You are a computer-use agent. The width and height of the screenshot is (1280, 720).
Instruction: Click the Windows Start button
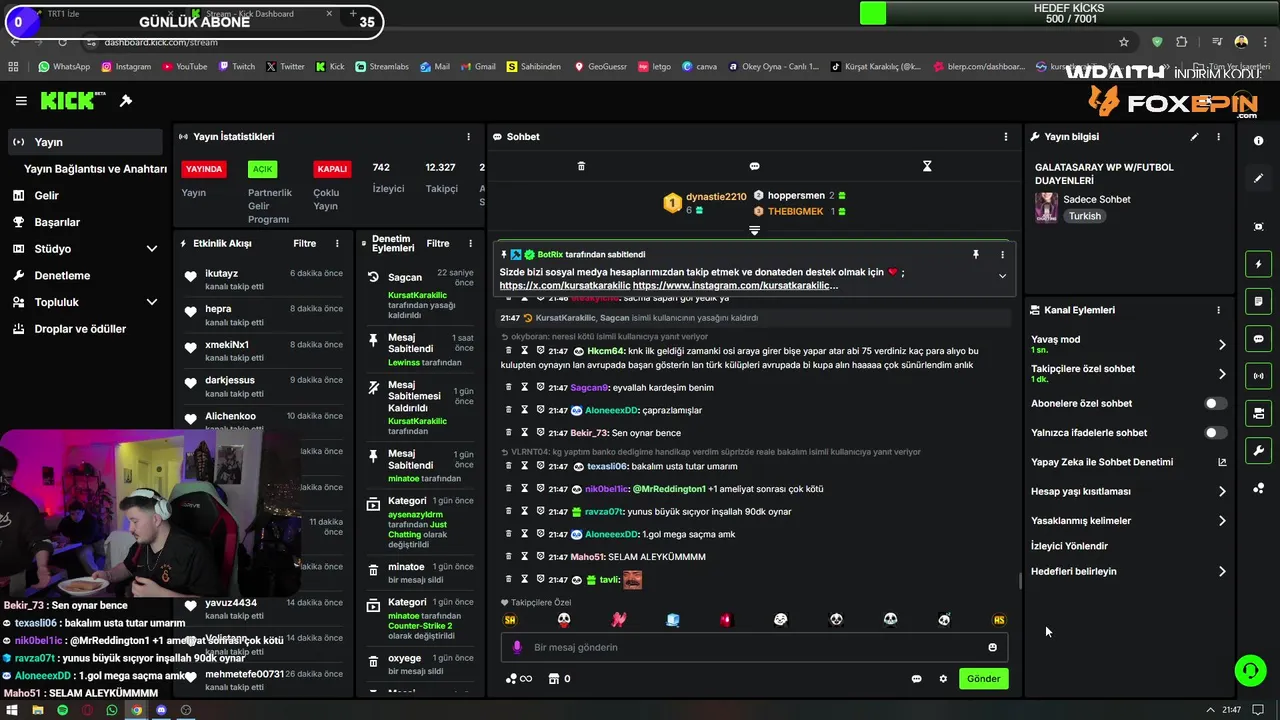click(12, 710)
